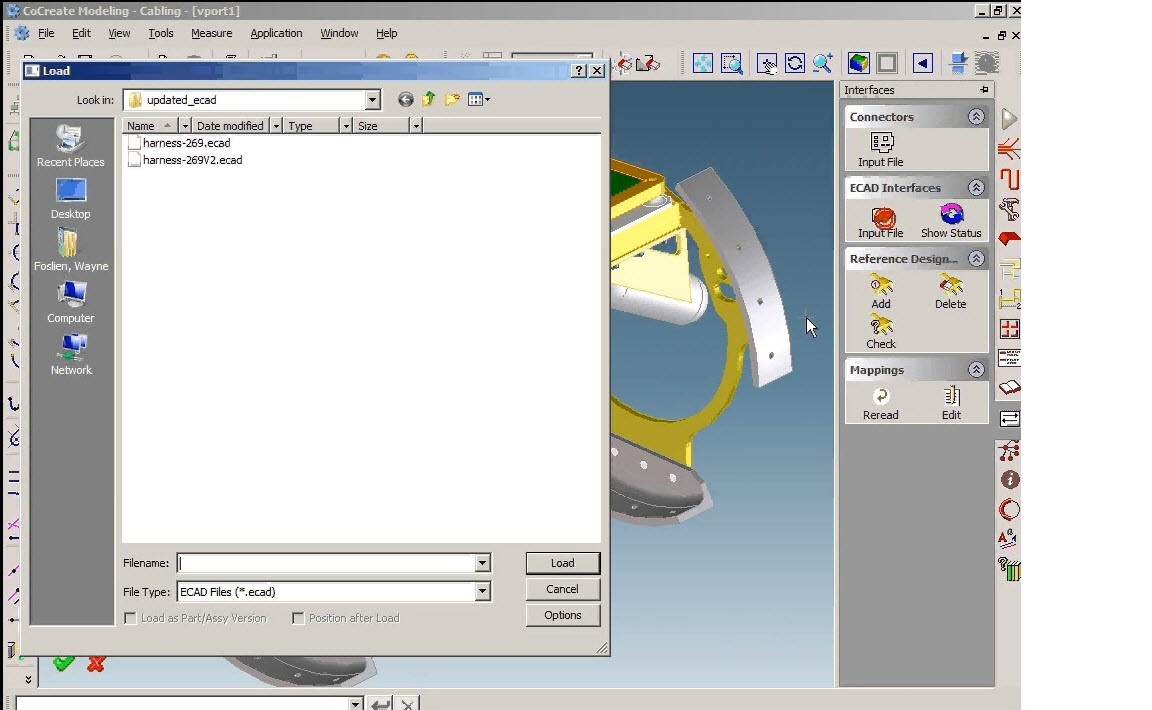Open the Tools menu
This screenshot has width=1152, height=710.
tap(161, 33)
